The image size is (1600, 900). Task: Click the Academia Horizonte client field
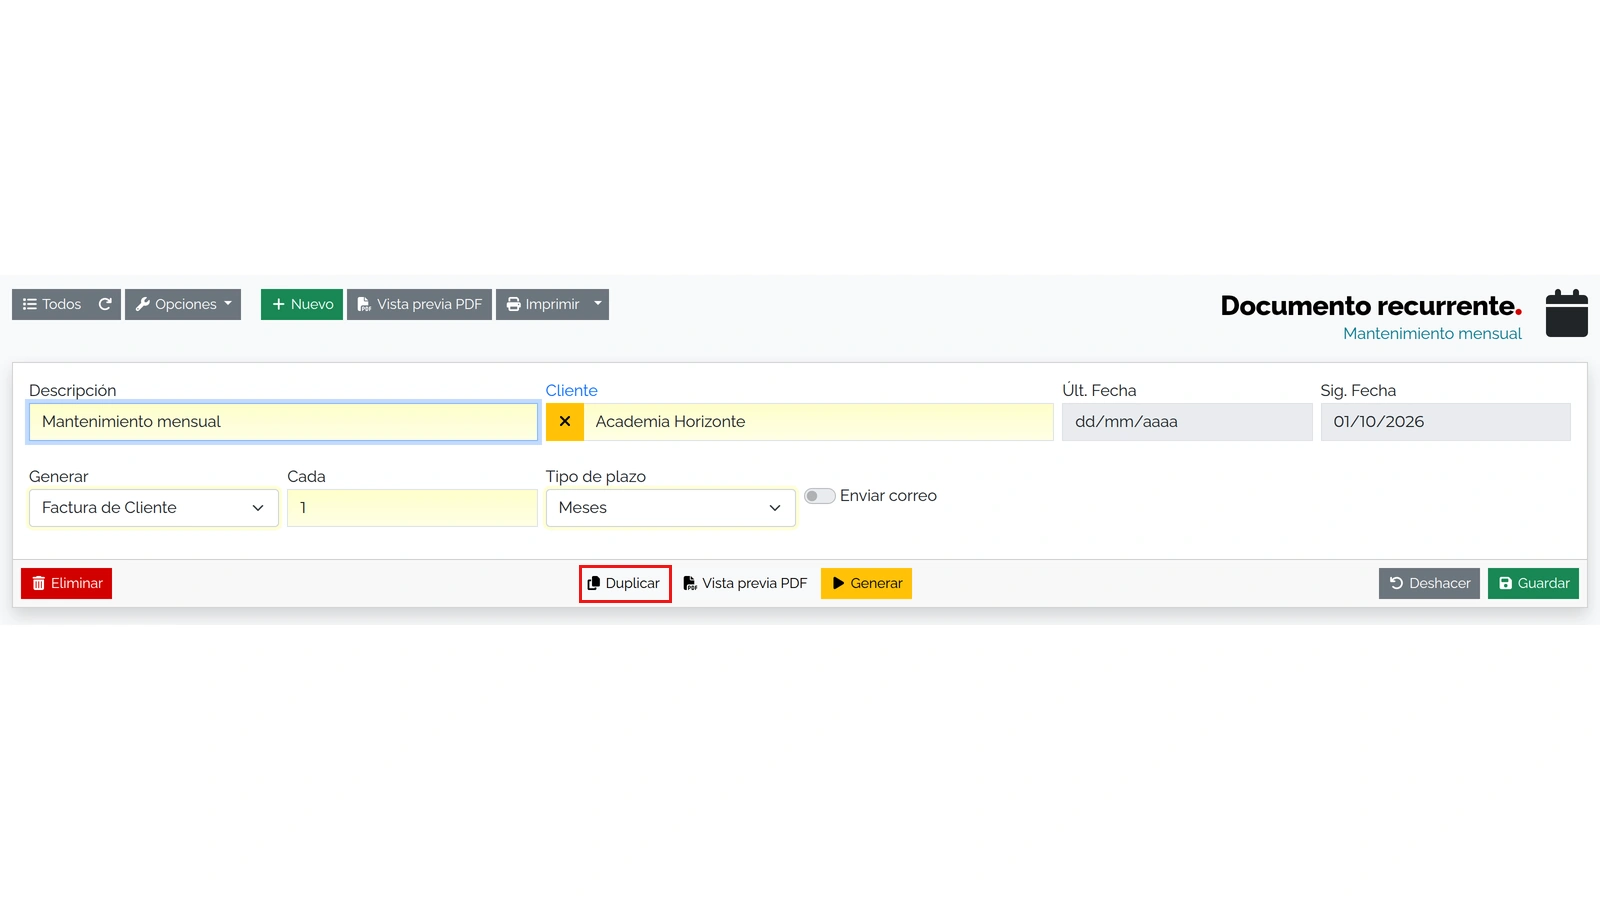tap(818, 422)
